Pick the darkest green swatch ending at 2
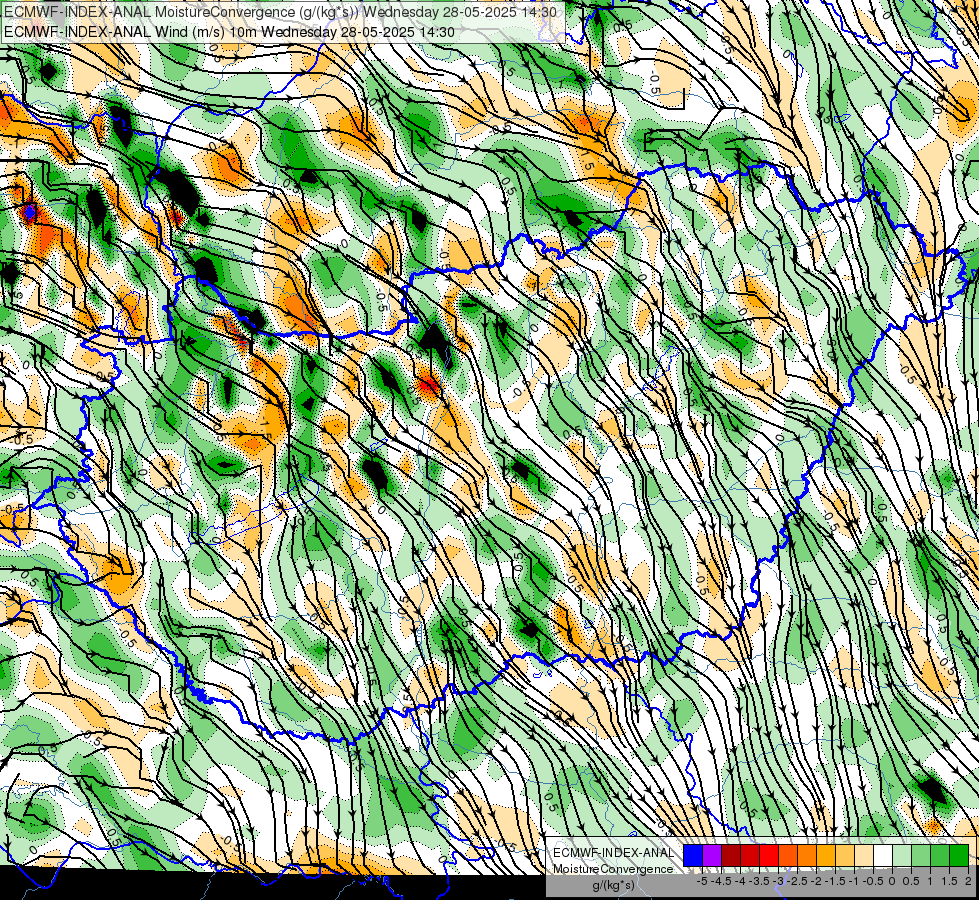This screenshot has width=979, height=900. click(959, 856)
